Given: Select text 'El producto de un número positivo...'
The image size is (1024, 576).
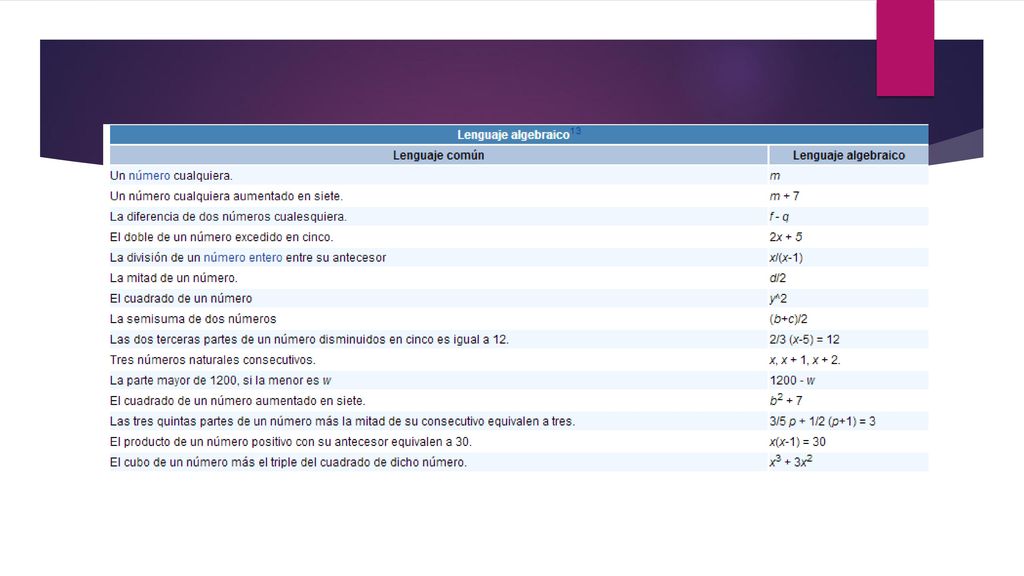Looking at the screenshot, I should coord(291,441).
